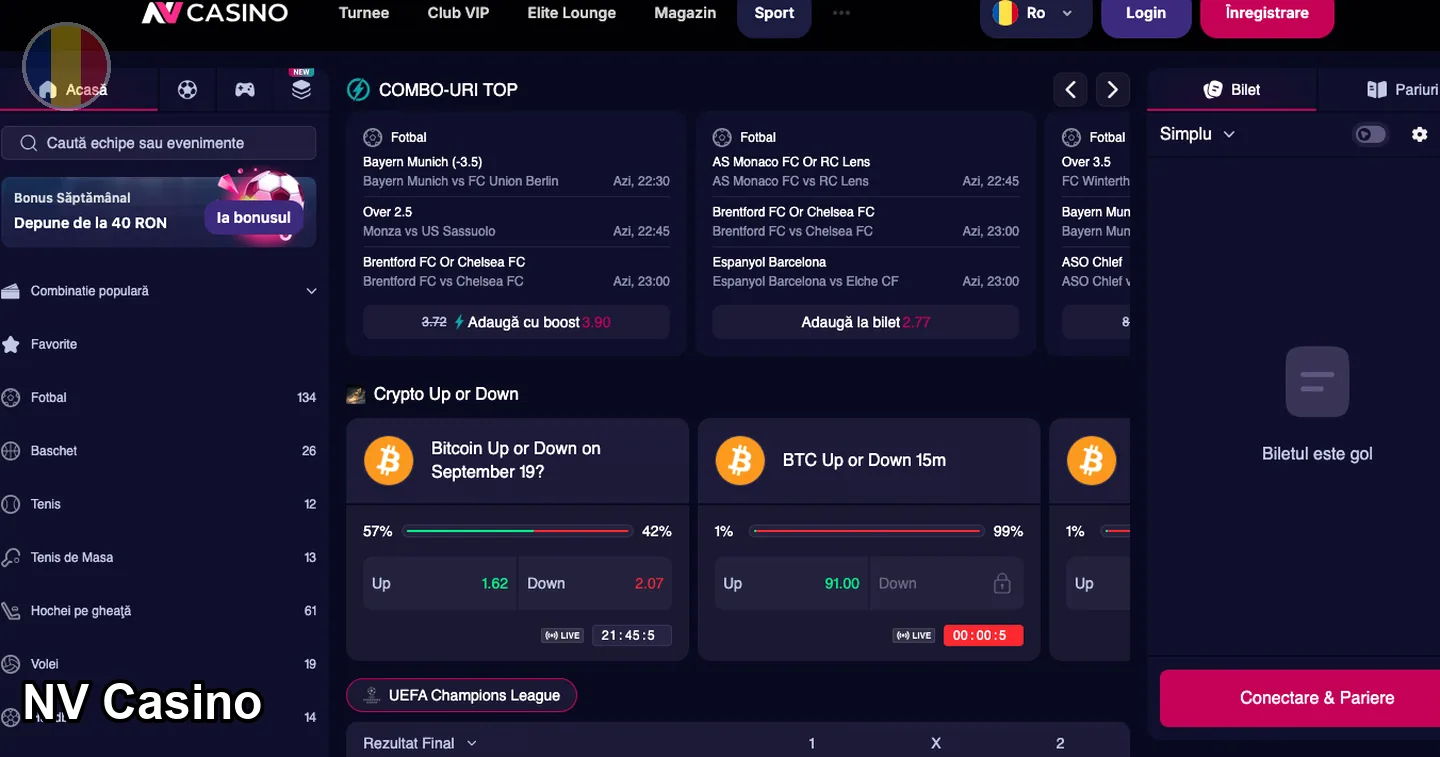Open the three-dots more menu in the header

841,13
